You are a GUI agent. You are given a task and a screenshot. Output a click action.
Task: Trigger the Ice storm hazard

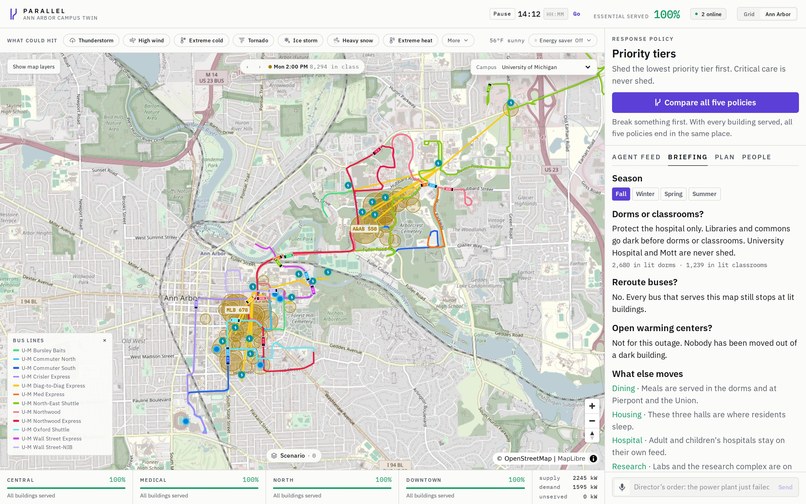pyautogui.click(x=301, y=40)
